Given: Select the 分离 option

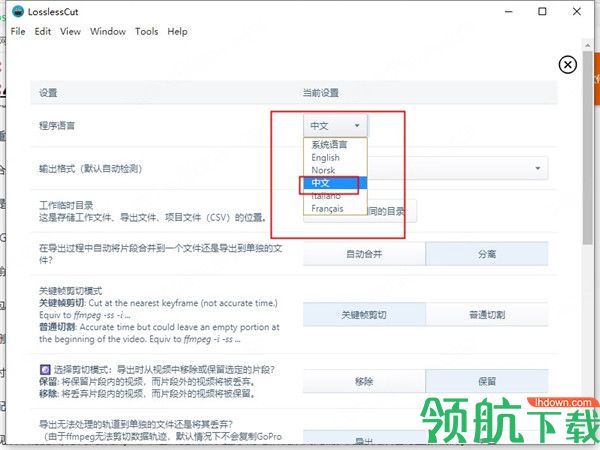Looking at the screenshot, I should [x=487, y=254].
